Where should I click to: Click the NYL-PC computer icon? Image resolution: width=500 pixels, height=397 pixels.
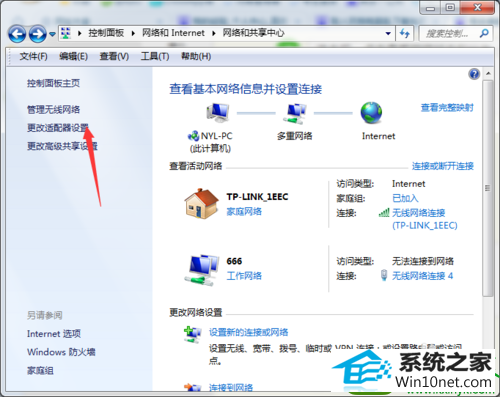pyautogui.click(x=218, y=113)
